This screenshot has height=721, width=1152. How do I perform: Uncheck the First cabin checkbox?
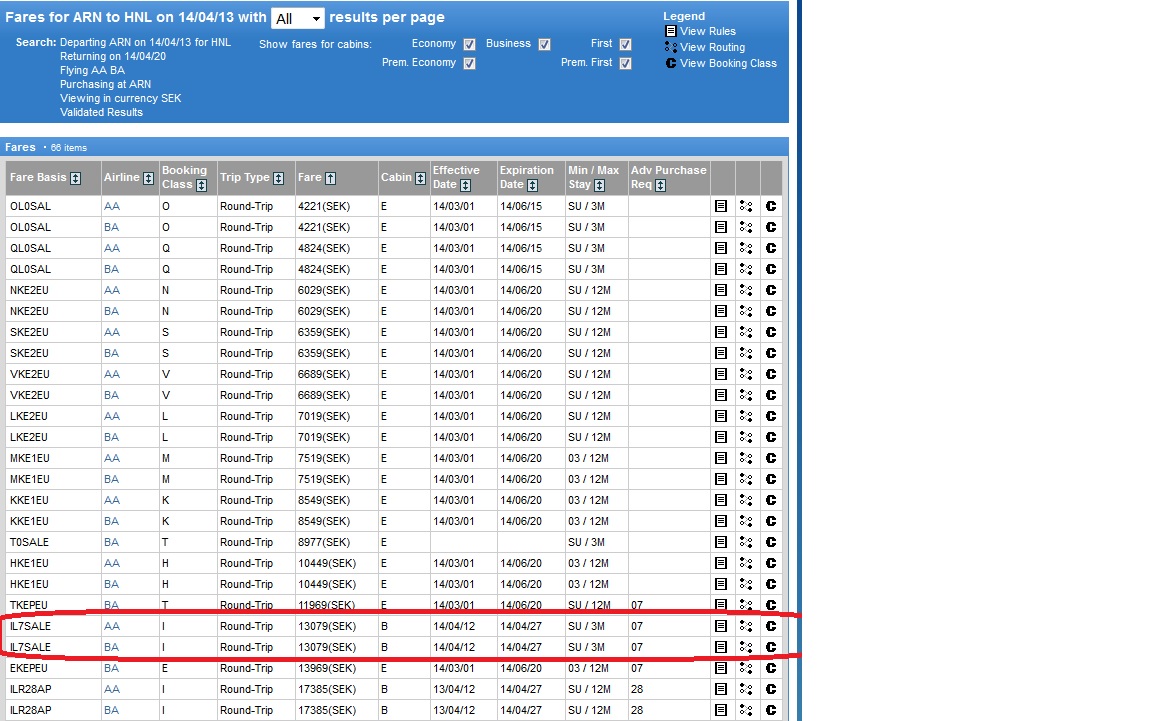tap(625, 44)
